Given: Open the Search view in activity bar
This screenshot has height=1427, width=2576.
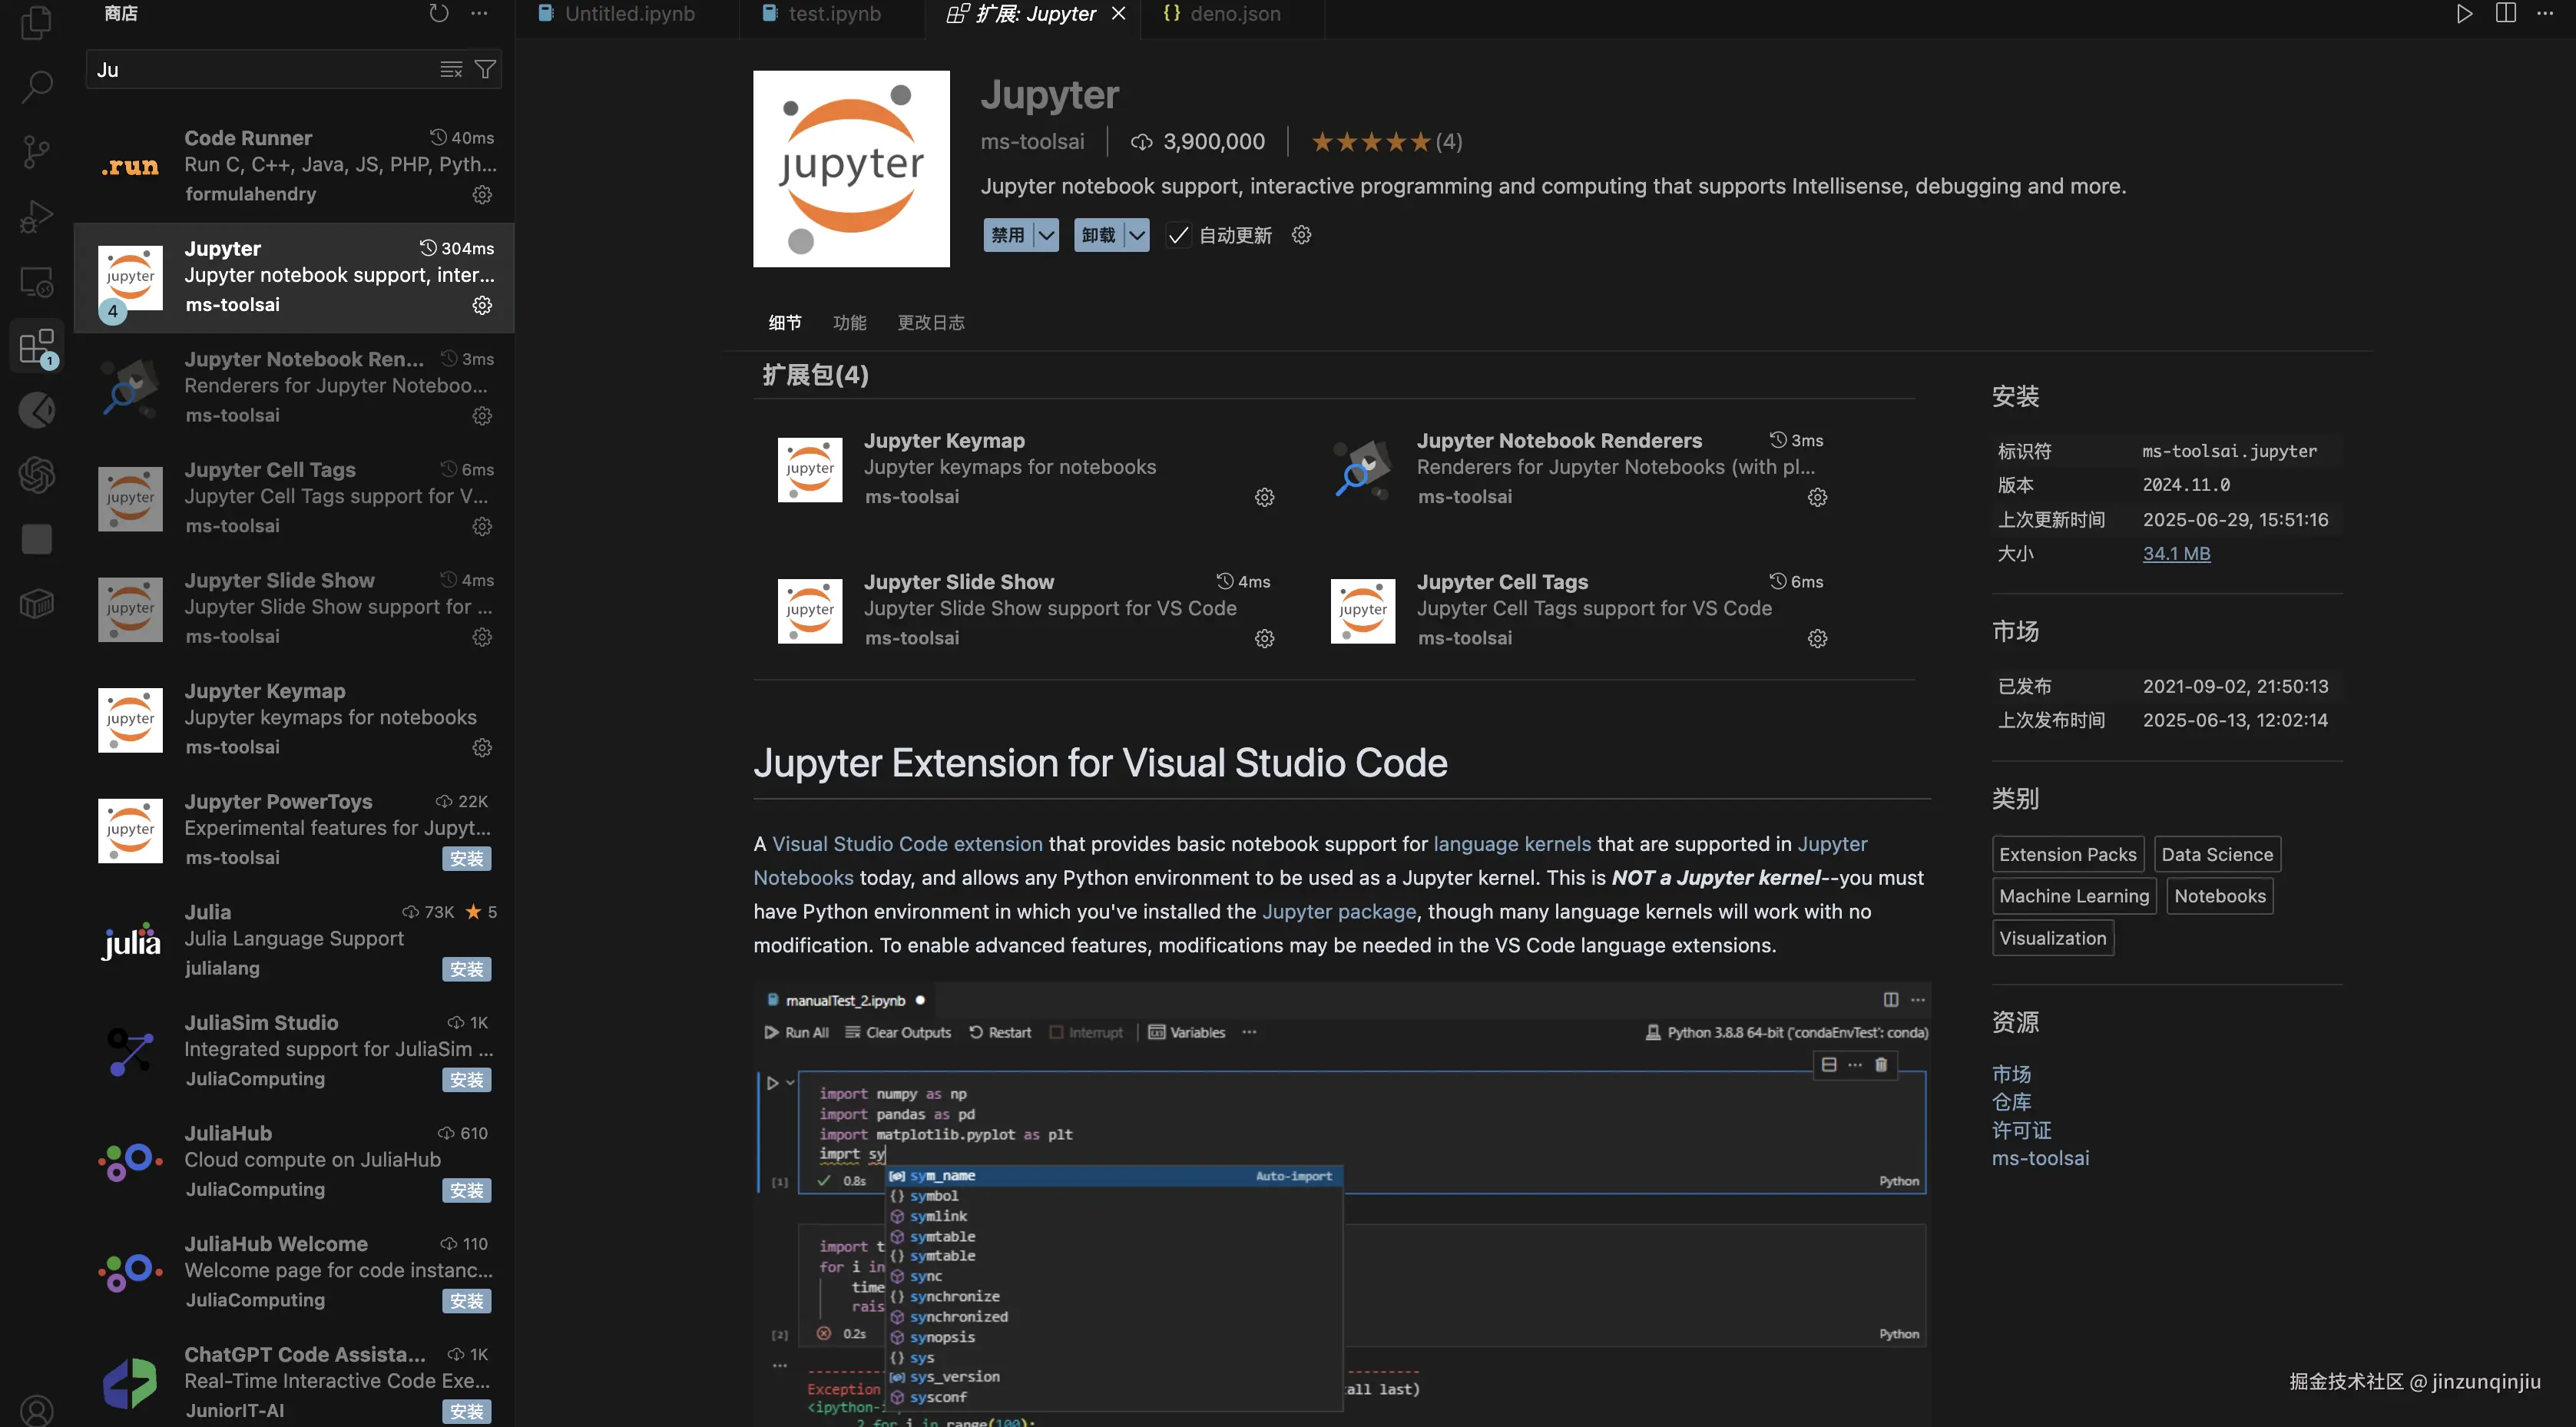Looking at the screenshot, I should [36, 86].
